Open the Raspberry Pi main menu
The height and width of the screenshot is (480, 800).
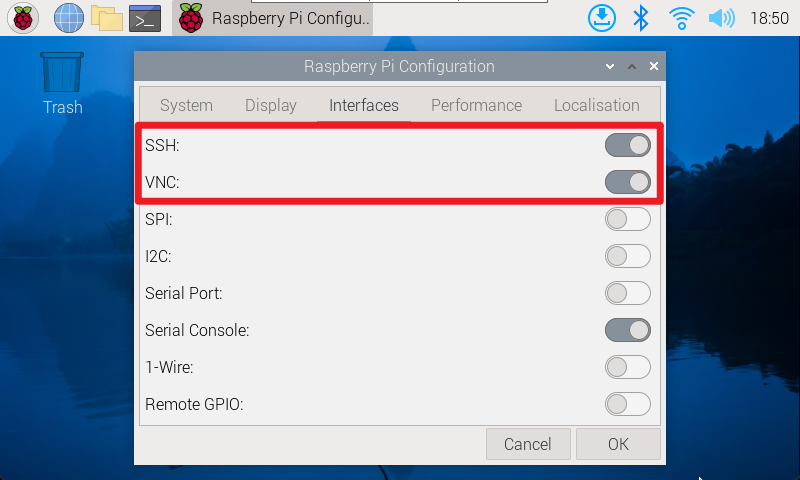point(23,18)
